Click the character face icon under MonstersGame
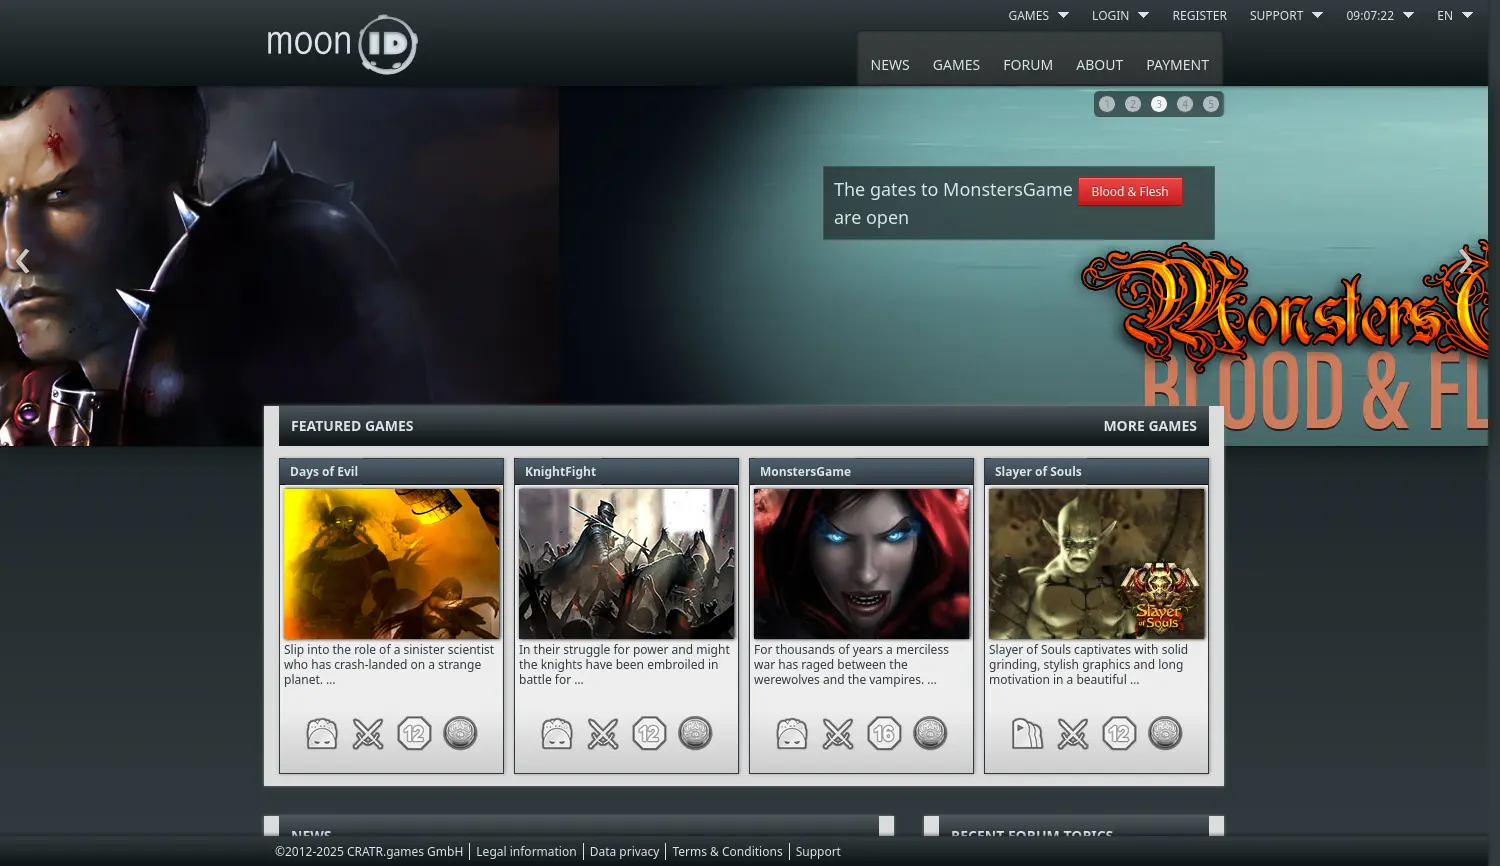1500x866 pixels. coord(792,734)
